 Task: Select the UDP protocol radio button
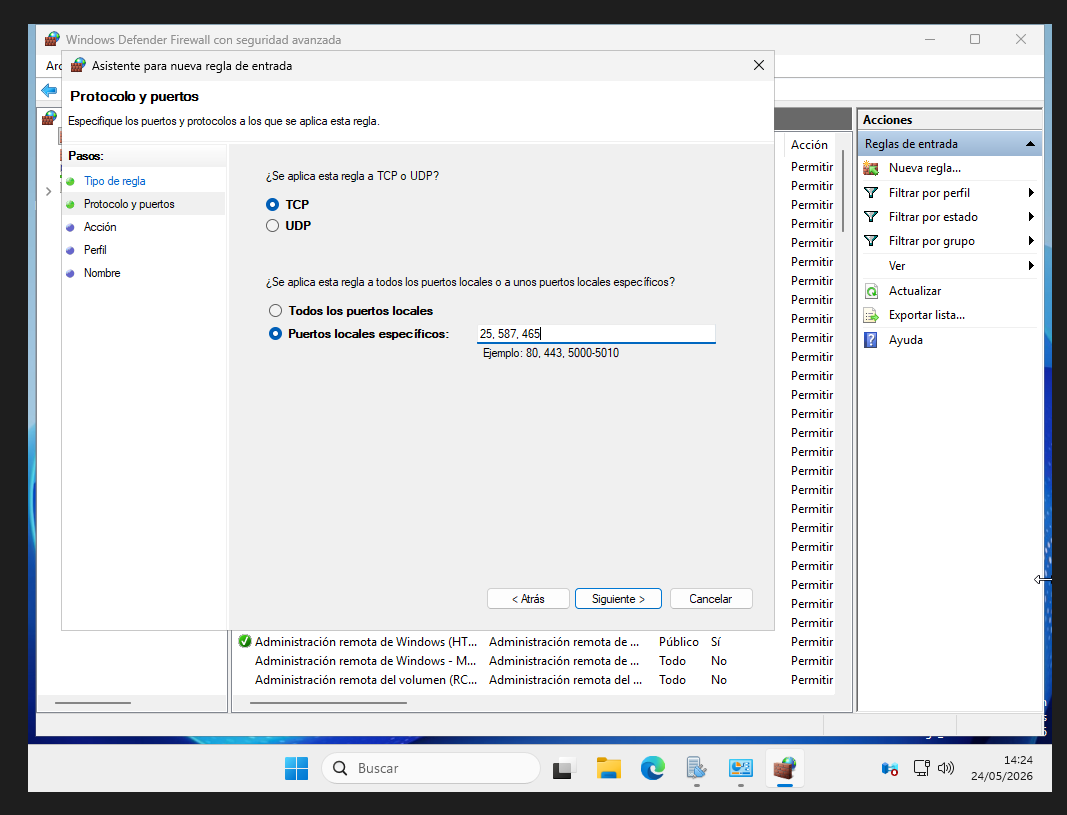pyautogui.click(x=272, y=226)
